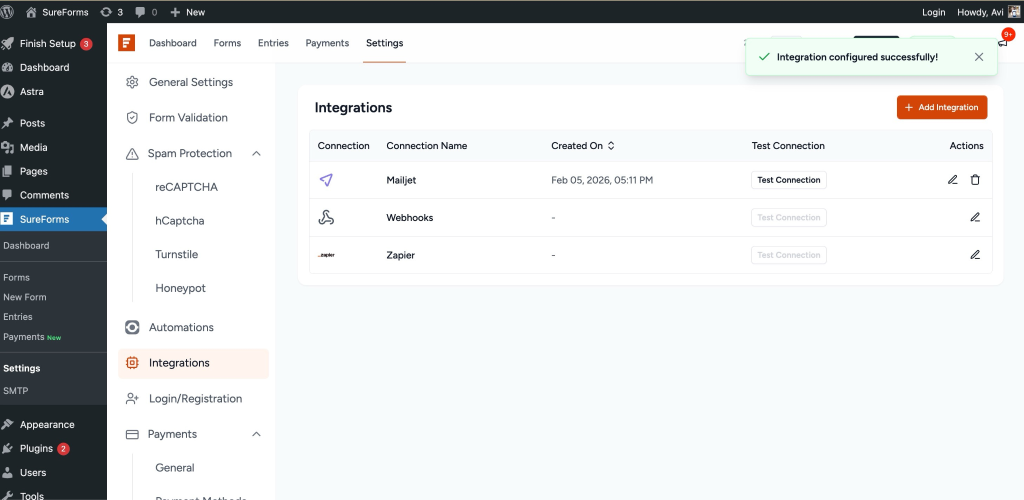Select the Integrations settings item
1024x500 pixels.
194,363
